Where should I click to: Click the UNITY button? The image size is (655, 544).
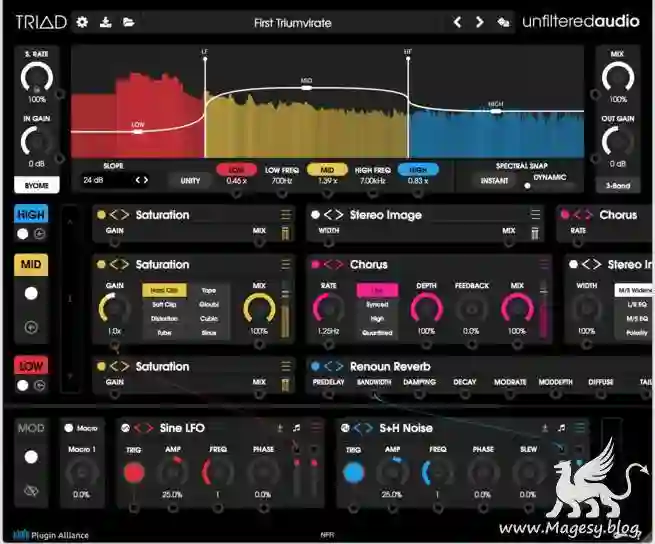click(190, 180)
